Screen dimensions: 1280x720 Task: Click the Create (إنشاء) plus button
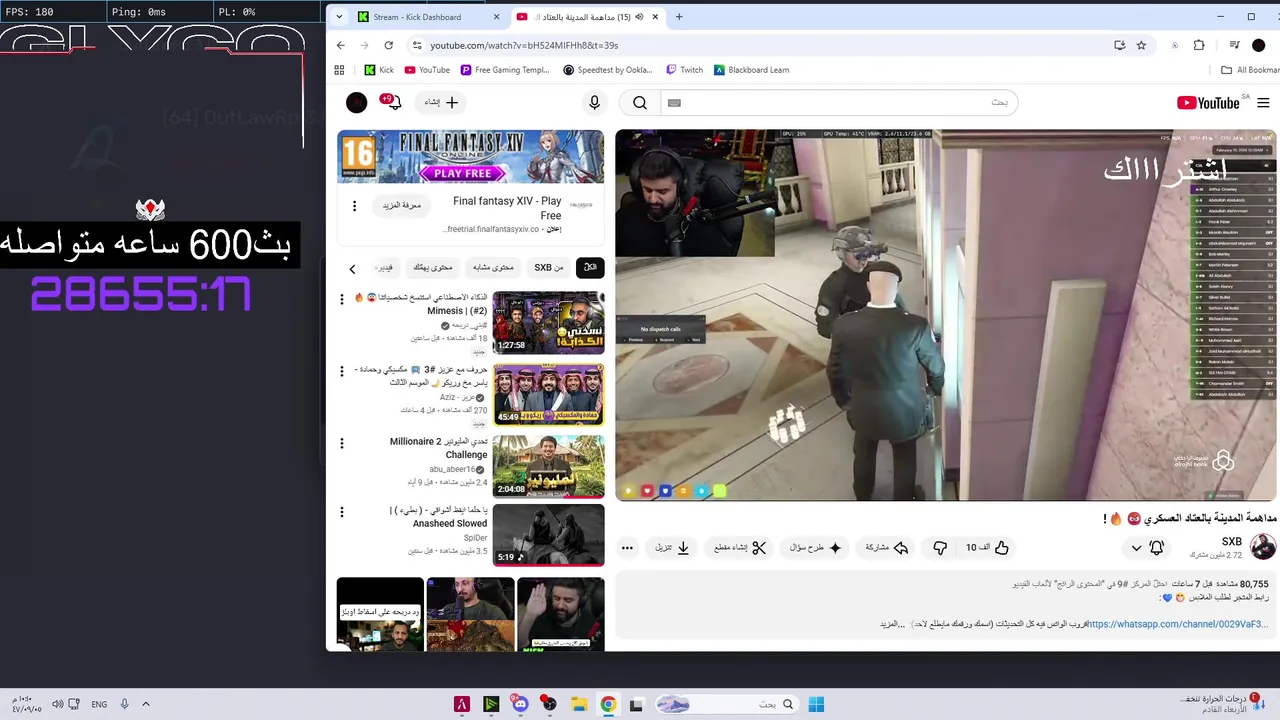(441, 102)
